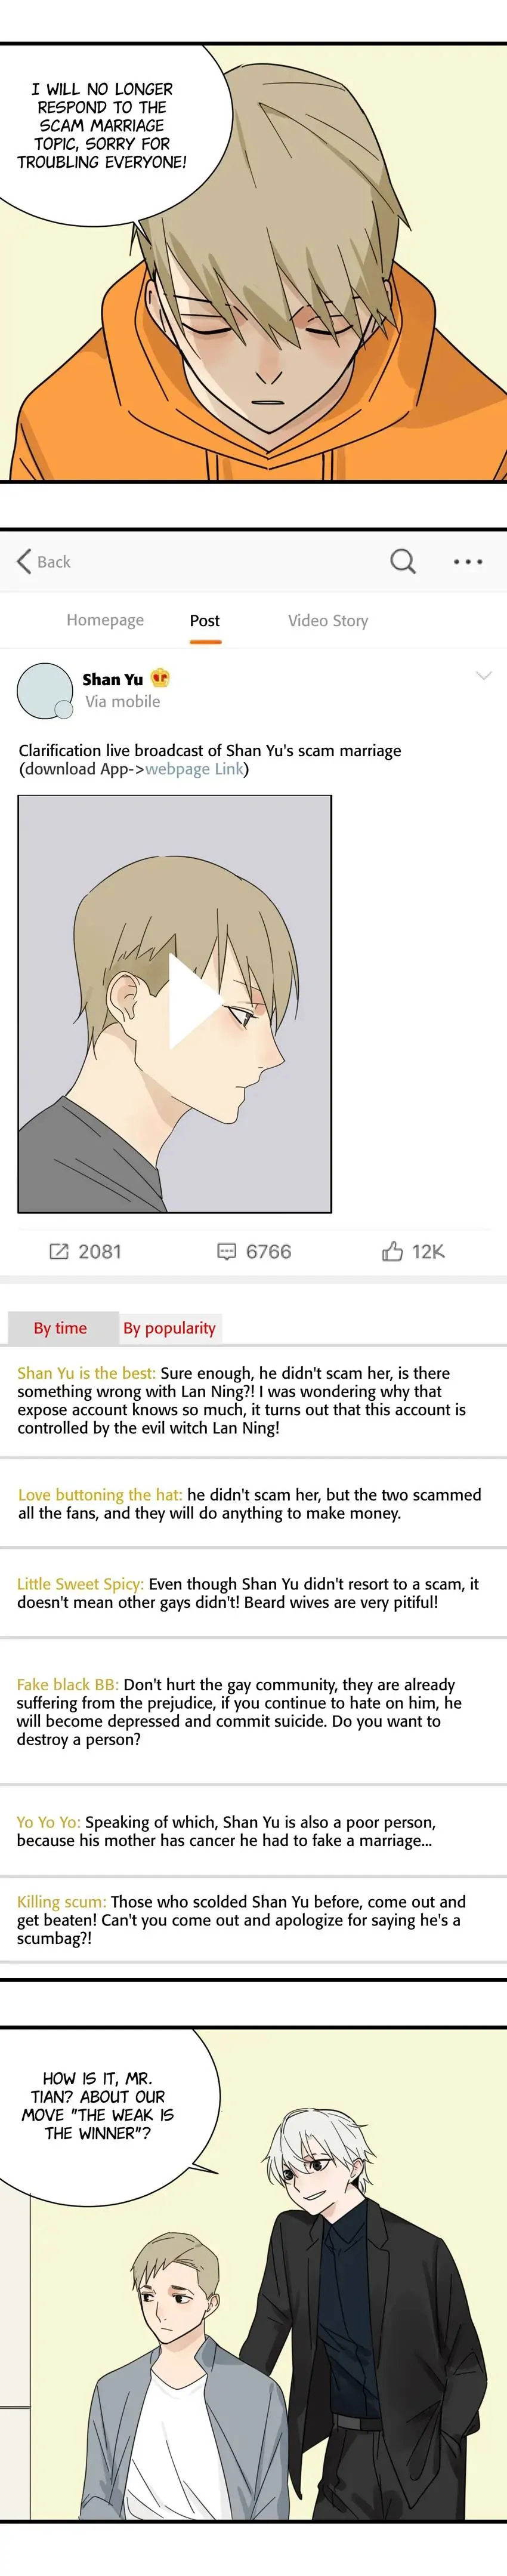Like the post with the thumbs-up icon
This screenshot has width=507, height=2576.
392,1251
